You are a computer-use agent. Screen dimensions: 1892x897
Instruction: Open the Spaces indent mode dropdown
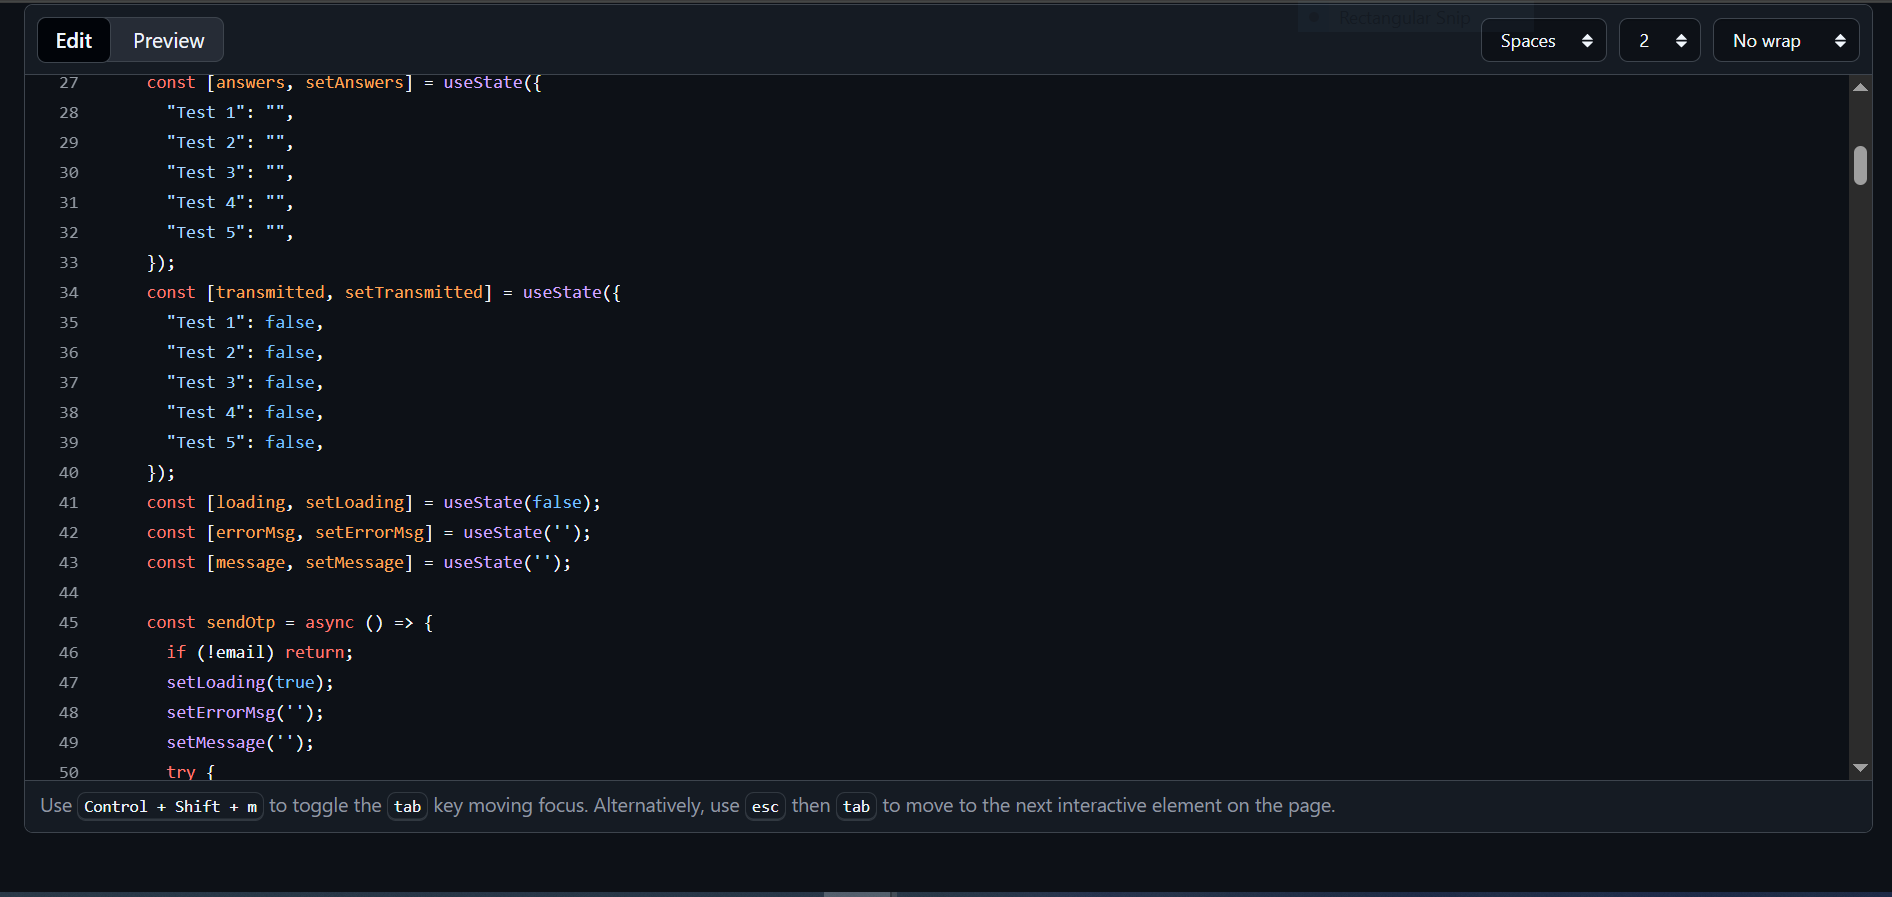coord(1543,41)
